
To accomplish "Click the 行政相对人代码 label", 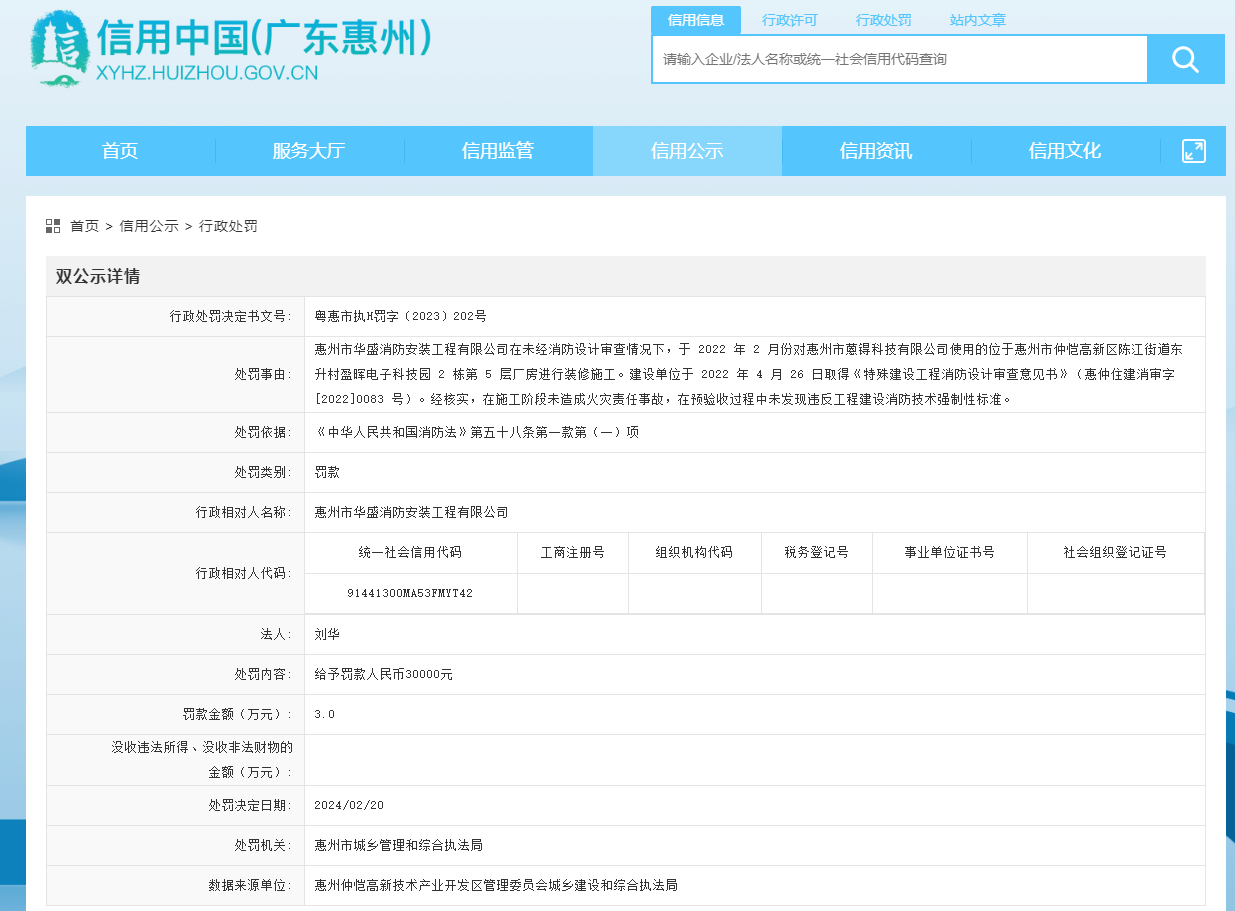I will (244, 573).
